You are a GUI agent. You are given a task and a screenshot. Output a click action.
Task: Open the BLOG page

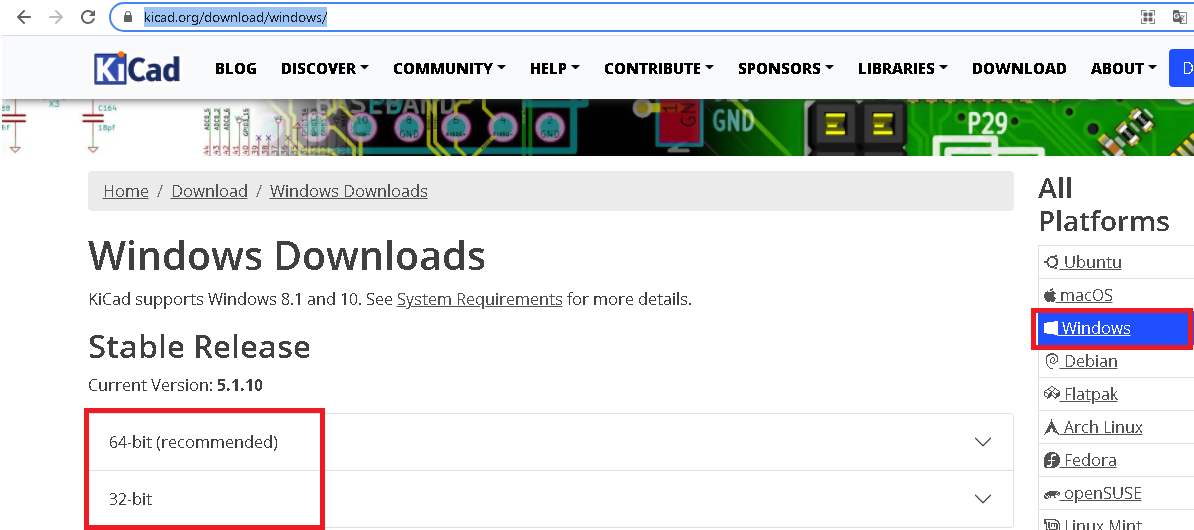point(236,69)
